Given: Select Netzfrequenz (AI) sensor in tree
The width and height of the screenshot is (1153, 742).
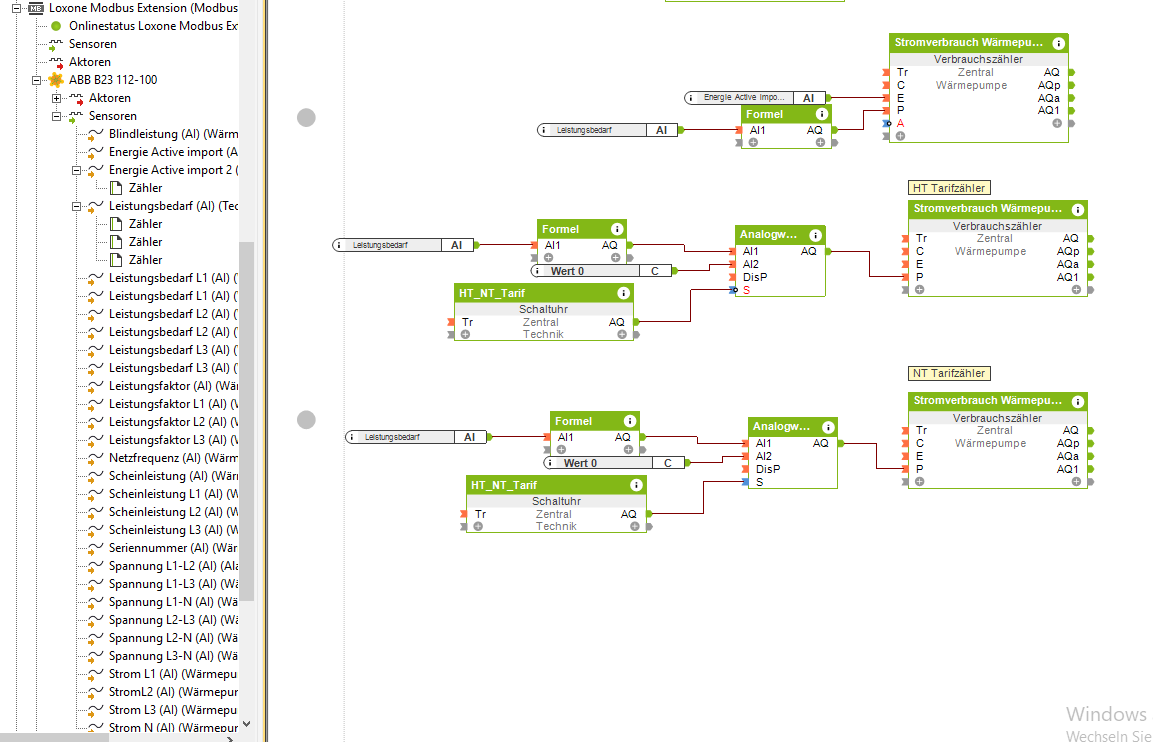Looking at the screenshot, I should click(x=173, y=458).
